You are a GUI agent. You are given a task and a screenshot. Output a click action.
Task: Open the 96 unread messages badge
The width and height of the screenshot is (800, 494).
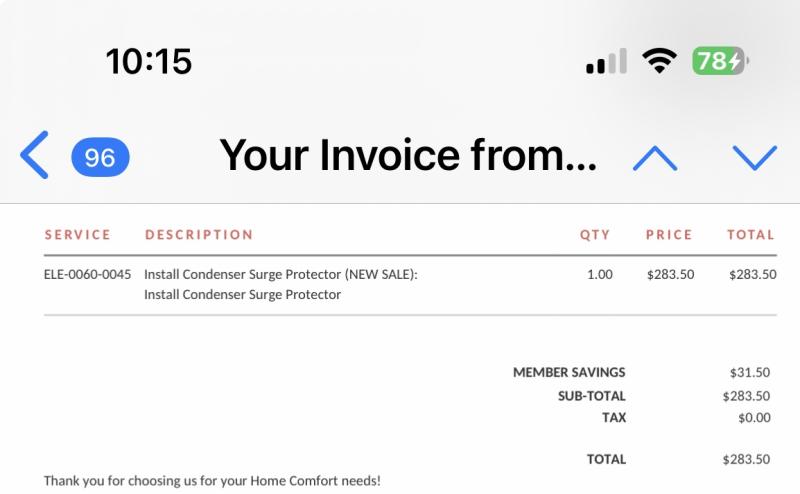[x=101, y=157]
